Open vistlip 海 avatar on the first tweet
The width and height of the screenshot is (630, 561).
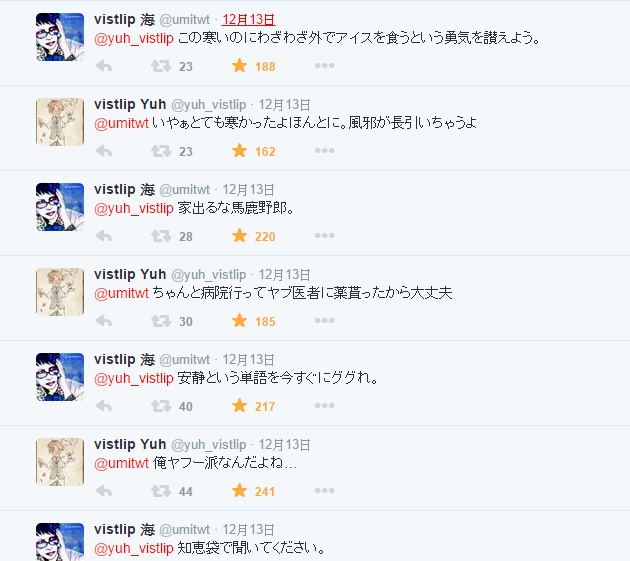pos(60,37)
